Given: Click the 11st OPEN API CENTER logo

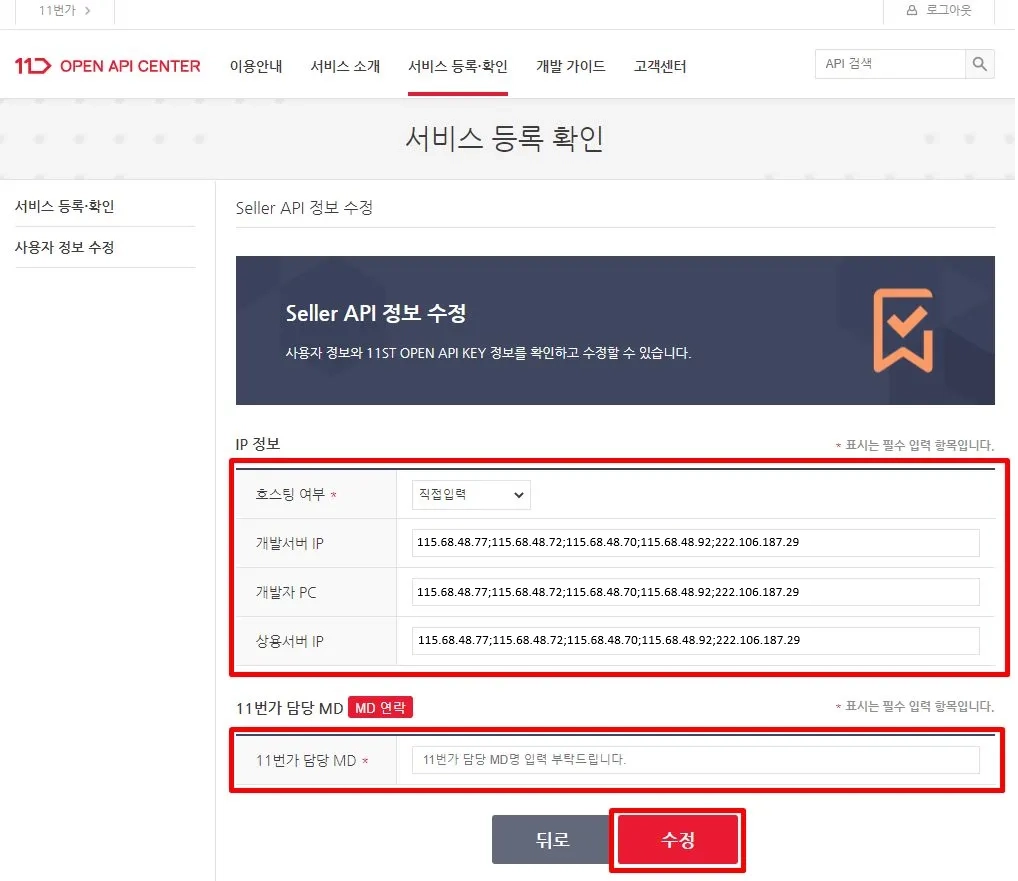Looking at the screenshot, I should pos(107,66).
